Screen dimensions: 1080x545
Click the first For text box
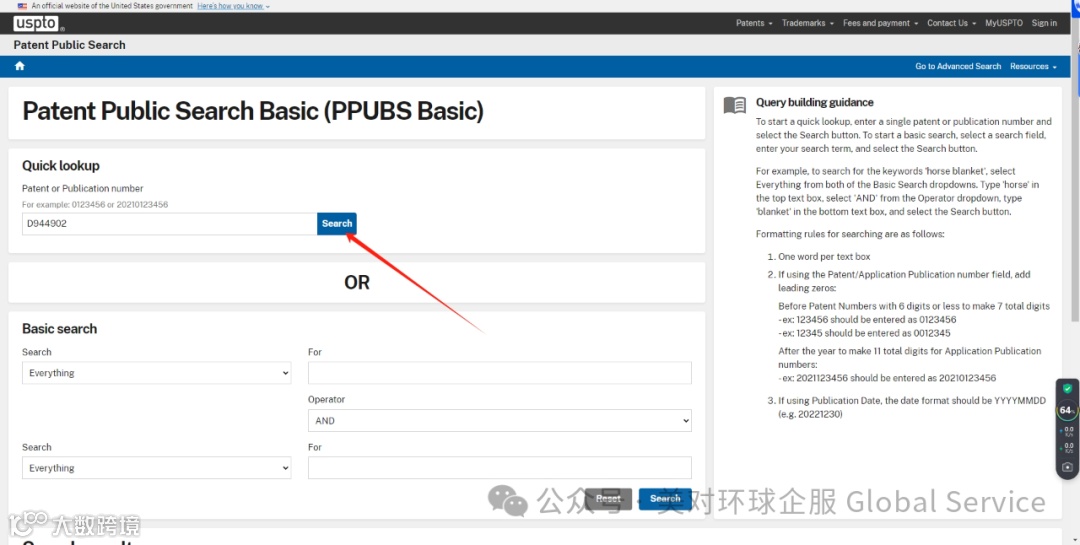tap(499, 373)
